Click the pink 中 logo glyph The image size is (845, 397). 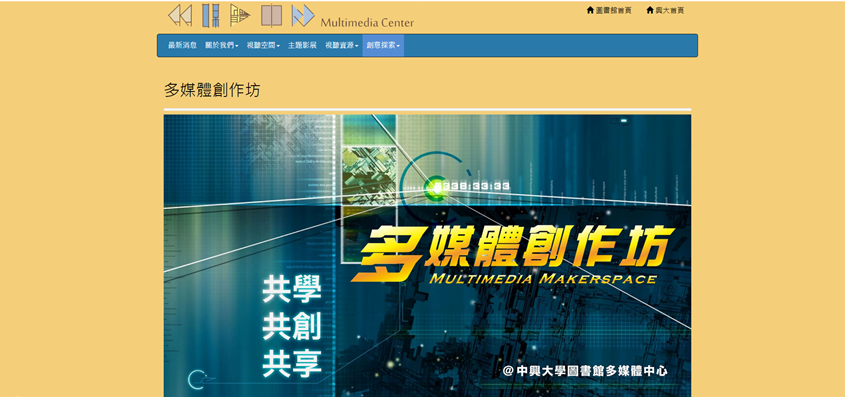coord(272,15)
